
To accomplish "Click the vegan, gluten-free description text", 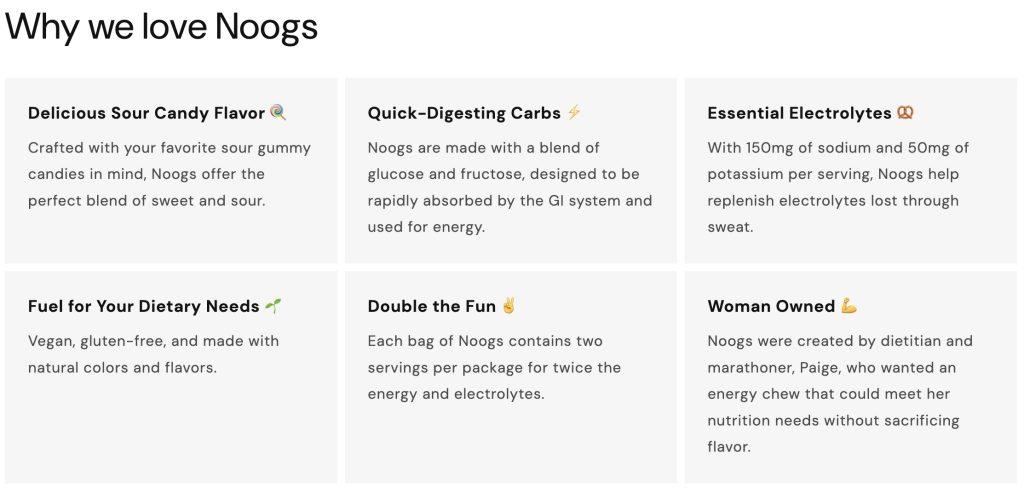I will [x=153, y=354].
